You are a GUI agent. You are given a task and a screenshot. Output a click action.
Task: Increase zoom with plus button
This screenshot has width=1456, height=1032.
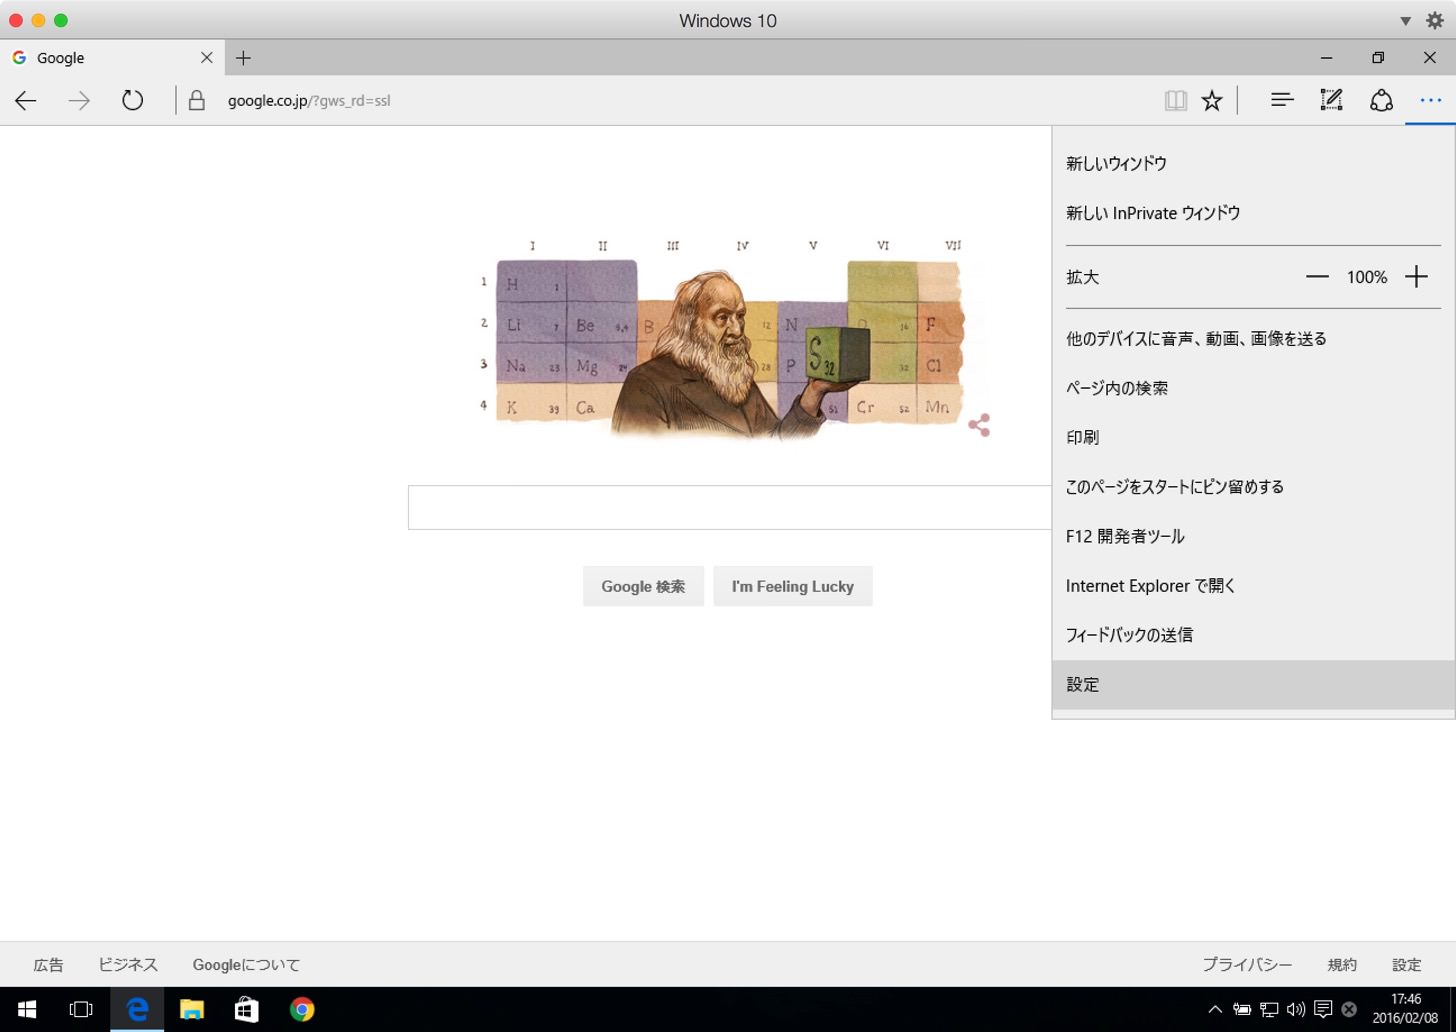click(1416, 277)
